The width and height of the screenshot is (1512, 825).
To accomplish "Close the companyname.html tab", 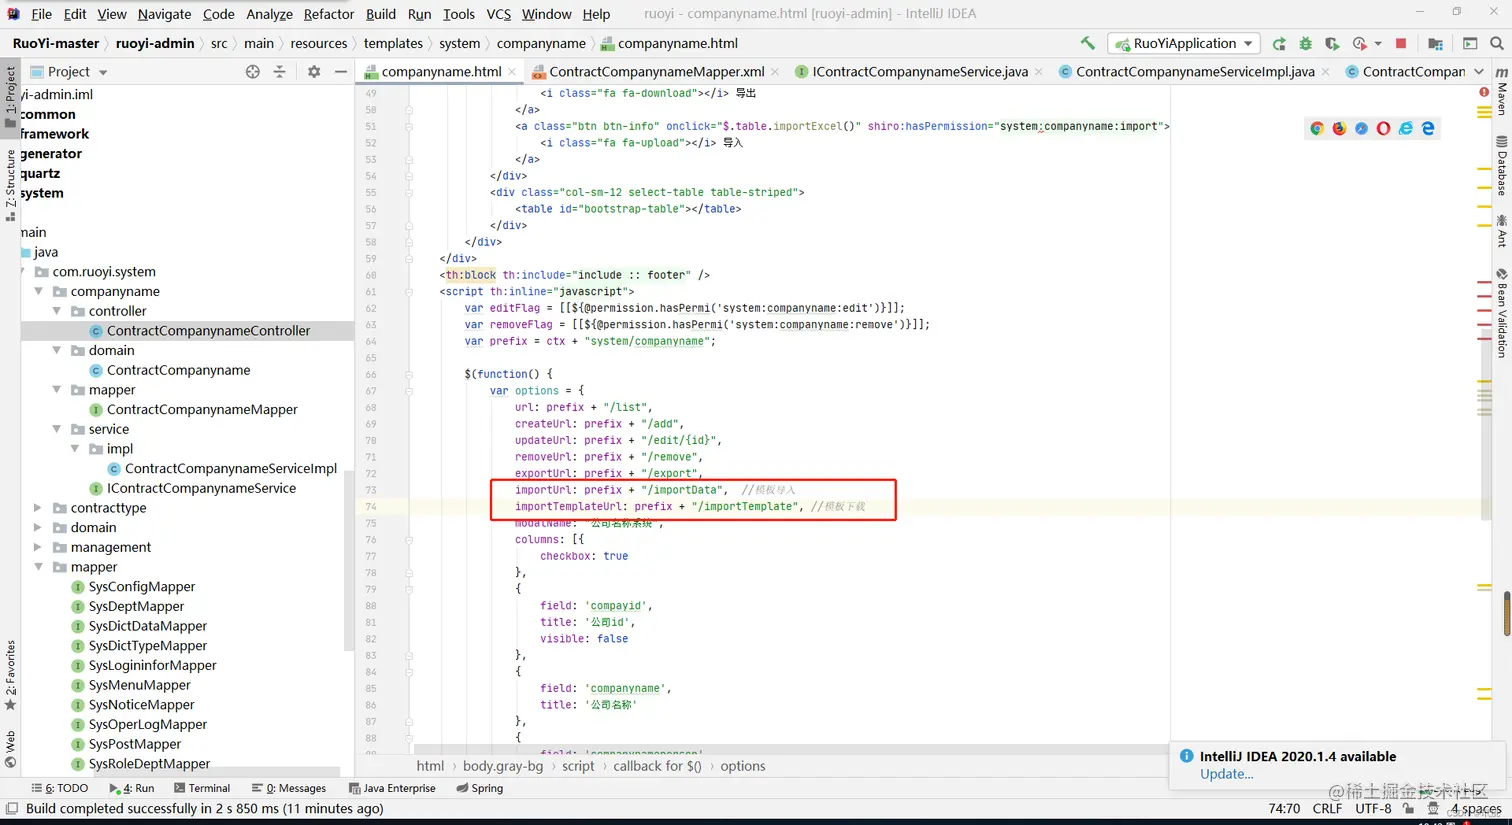I will click(512, 72).
